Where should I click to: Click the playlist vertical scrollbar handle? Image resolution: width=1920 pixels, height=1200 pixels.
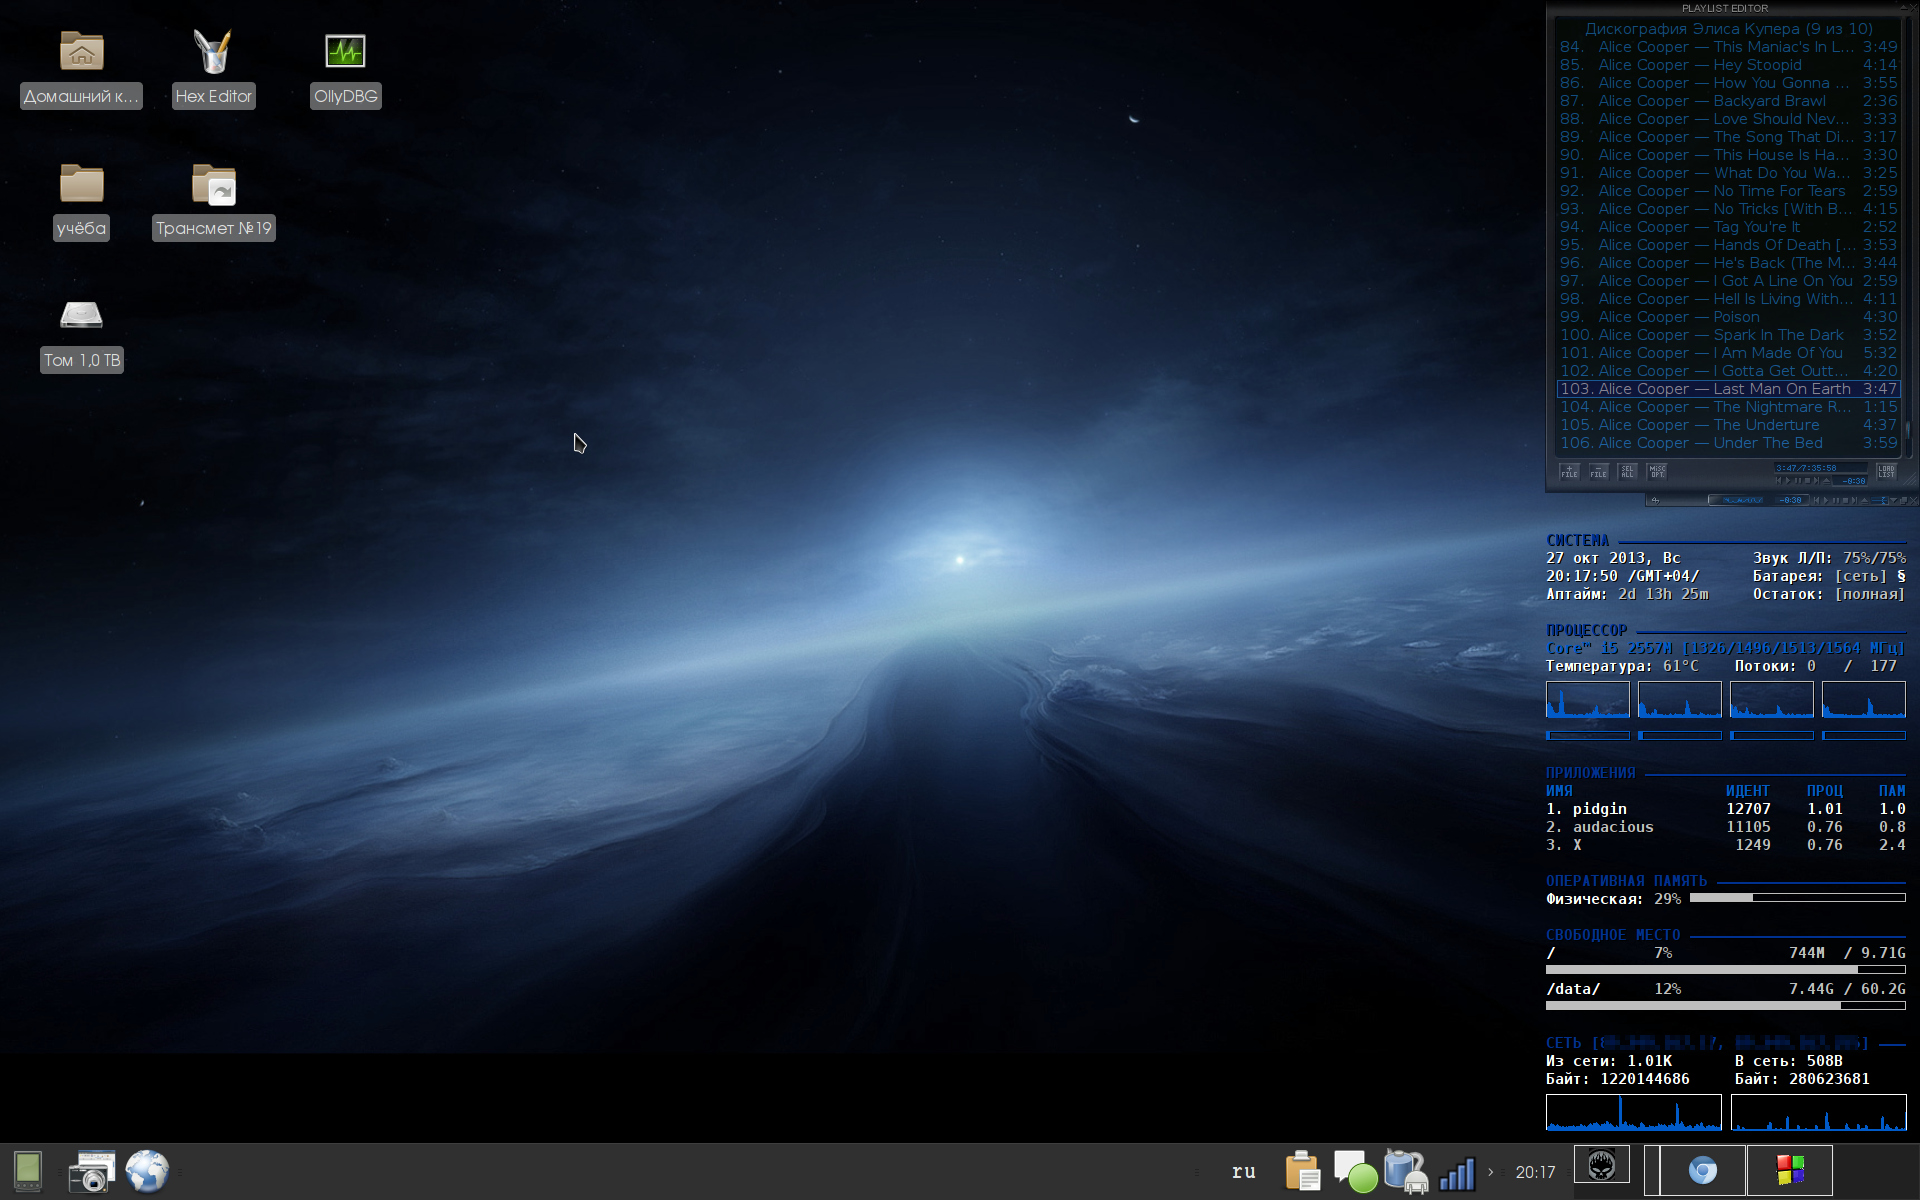pyautogui.click(x=1907, y=430)
